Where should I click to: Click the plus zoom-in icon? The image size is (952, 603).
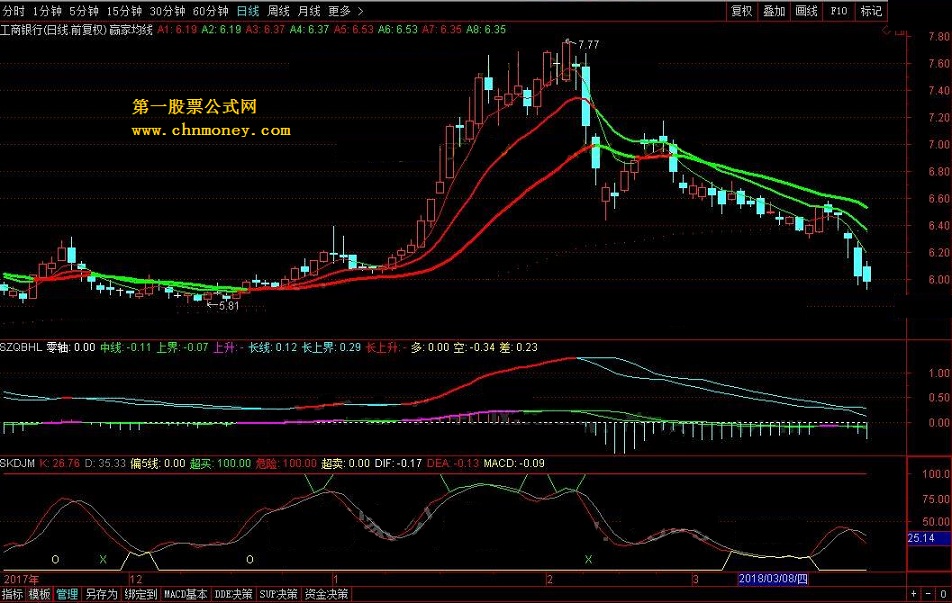point(914,594)
